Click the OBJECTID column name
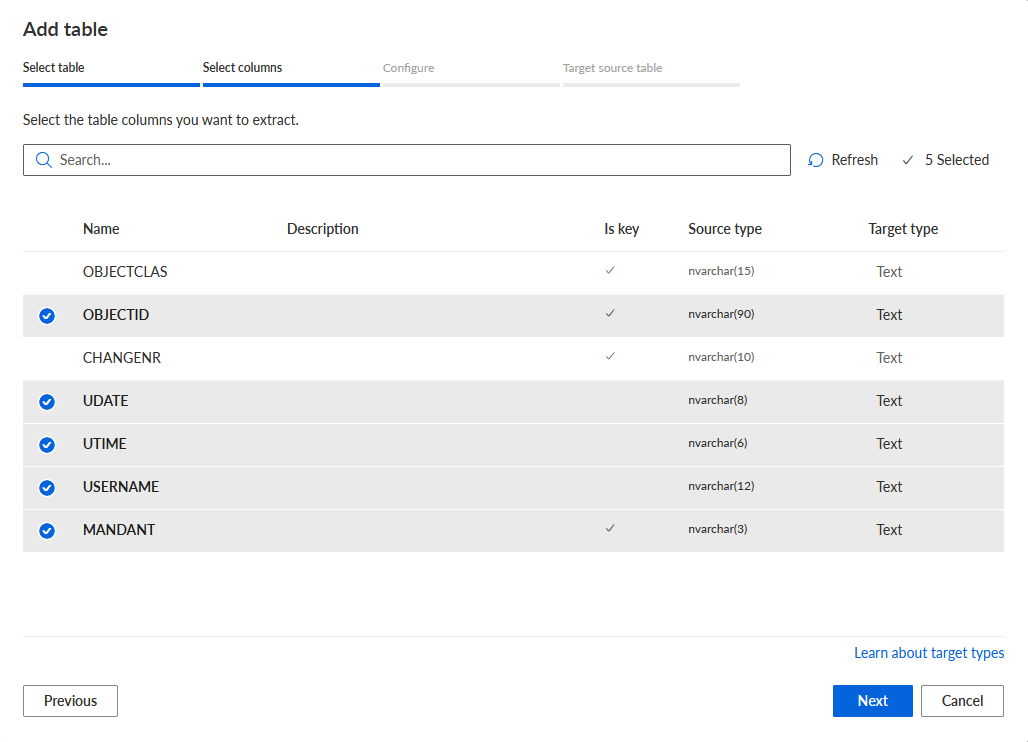The width and height of the screenshot is (1028, 742). 115,315
